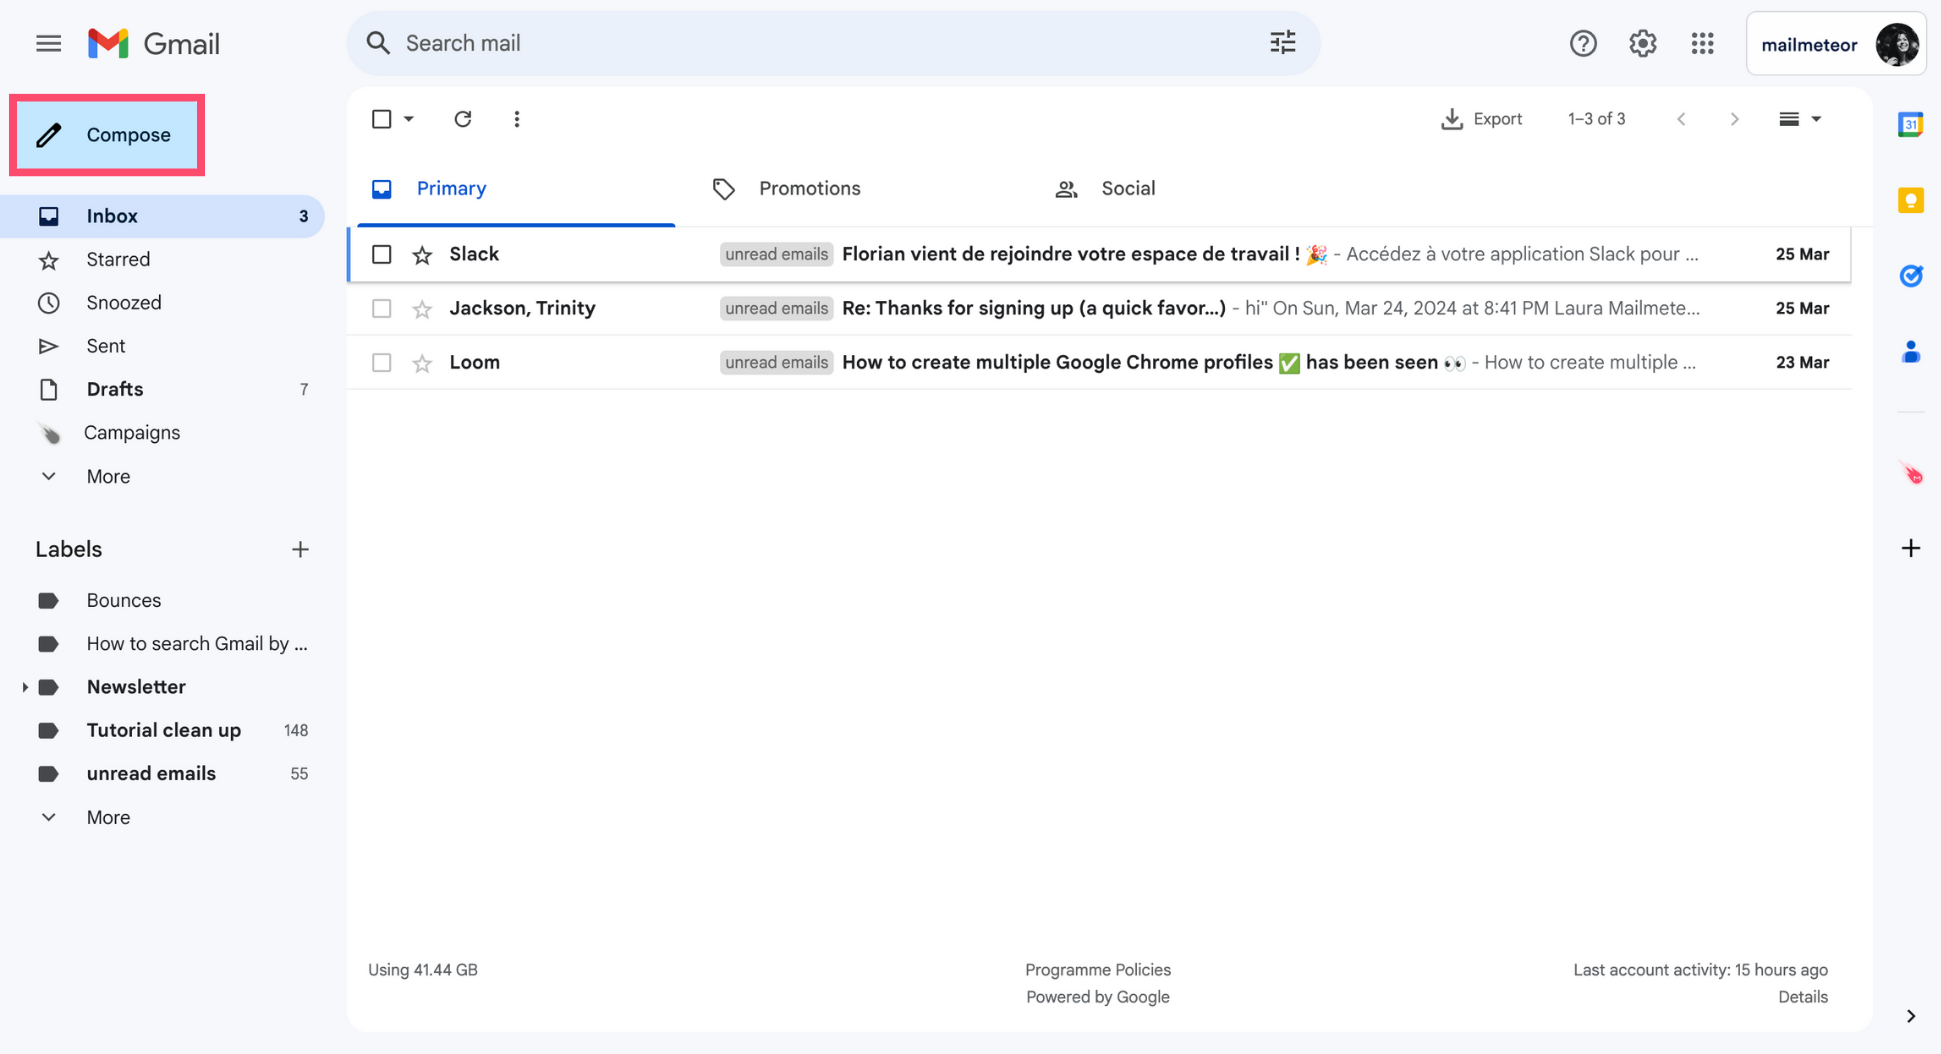
Task: Open the 'Re: Thanks for signing up' email
Action: tap(1099, 308)
